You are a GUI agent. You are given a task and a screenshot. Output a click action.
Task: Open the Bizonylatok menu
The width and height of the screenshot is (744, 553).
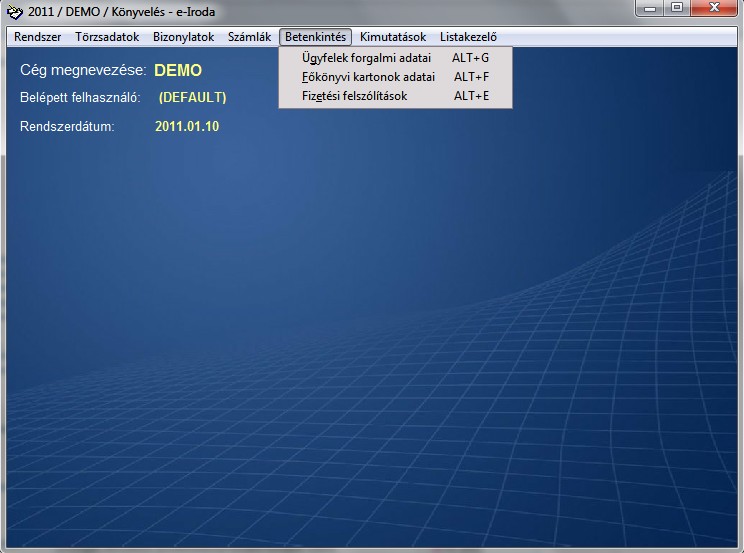tap(184, 37)
